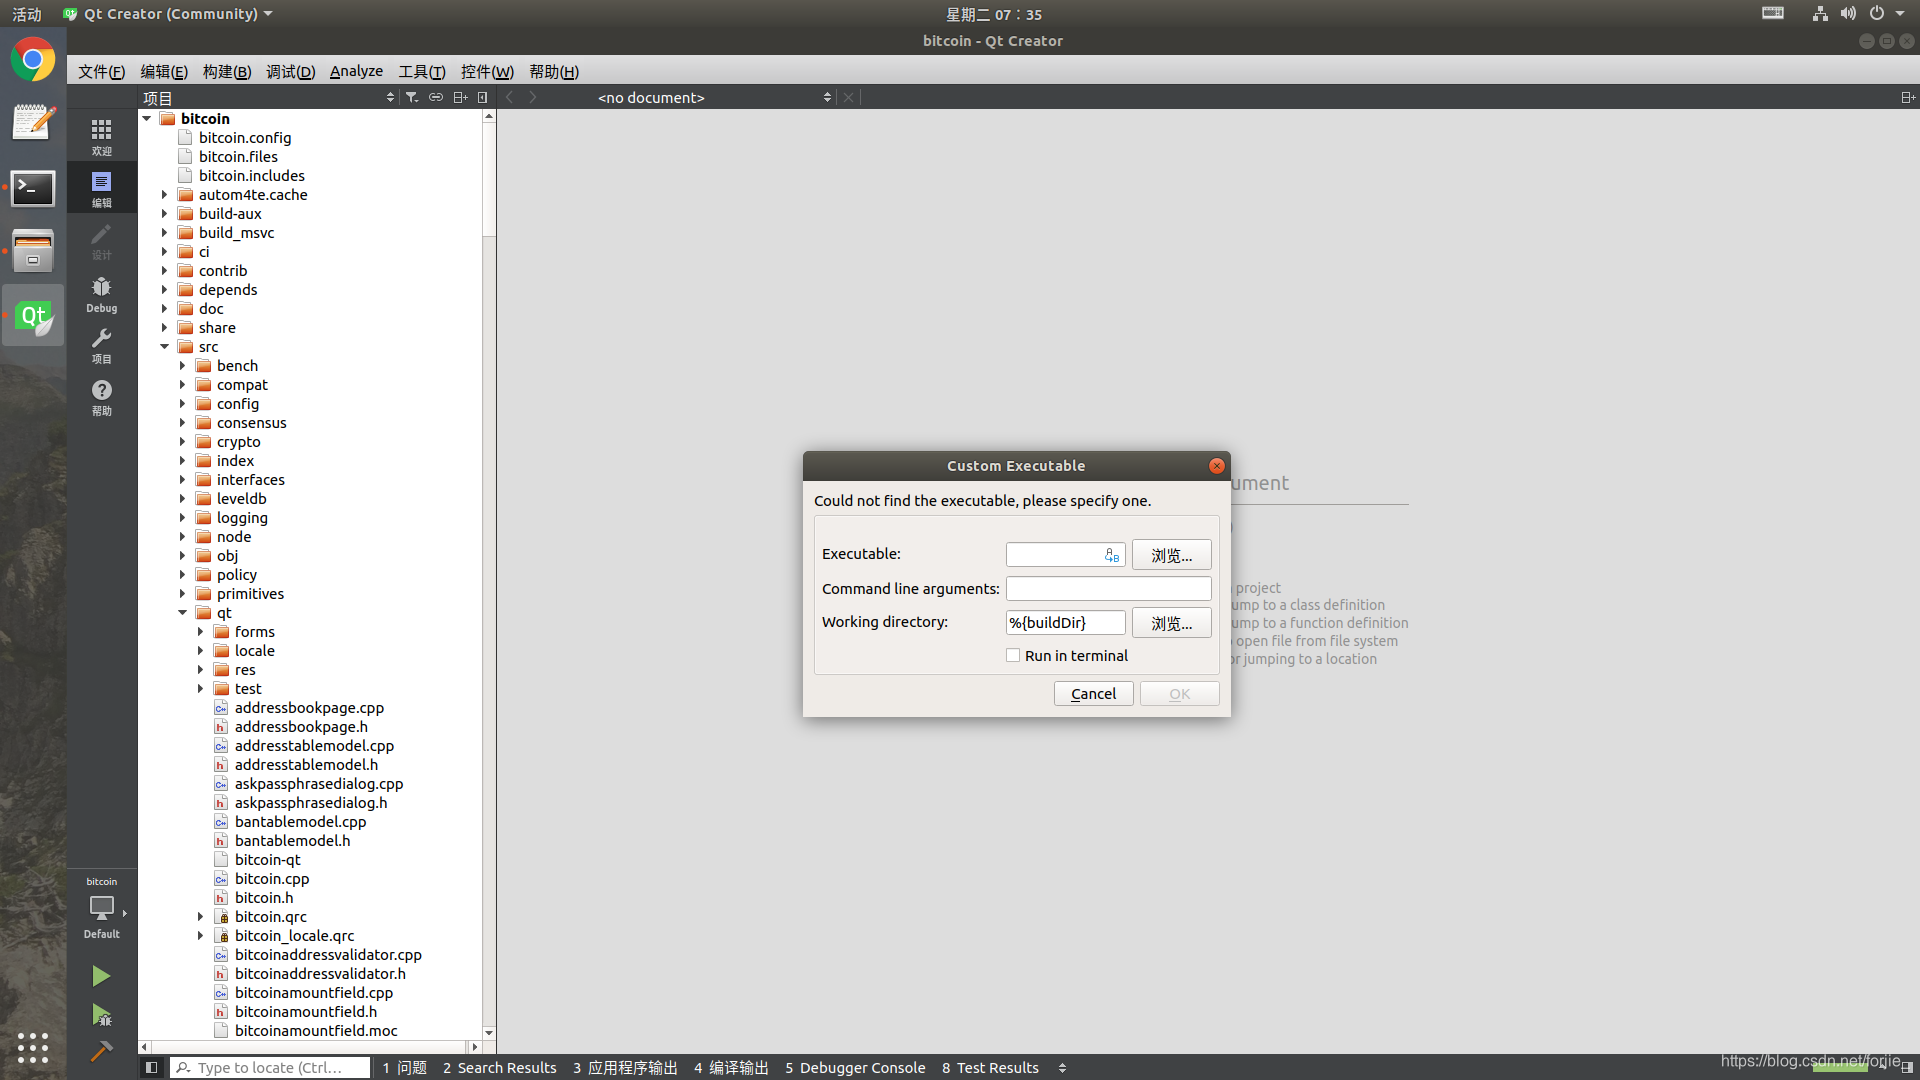Click the project tree vertical scrollbar

click(489, 180)
